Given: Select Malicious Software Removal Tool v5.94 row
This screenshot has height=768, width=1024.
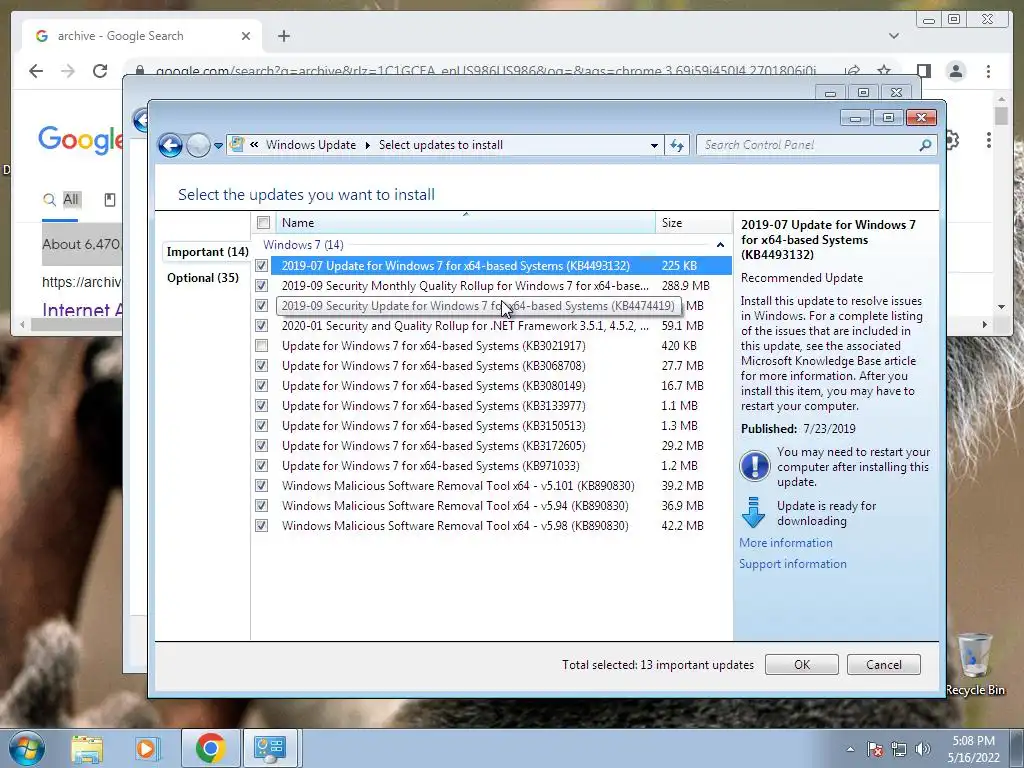Looking at the screenshot, I should (x=492, y=505).
